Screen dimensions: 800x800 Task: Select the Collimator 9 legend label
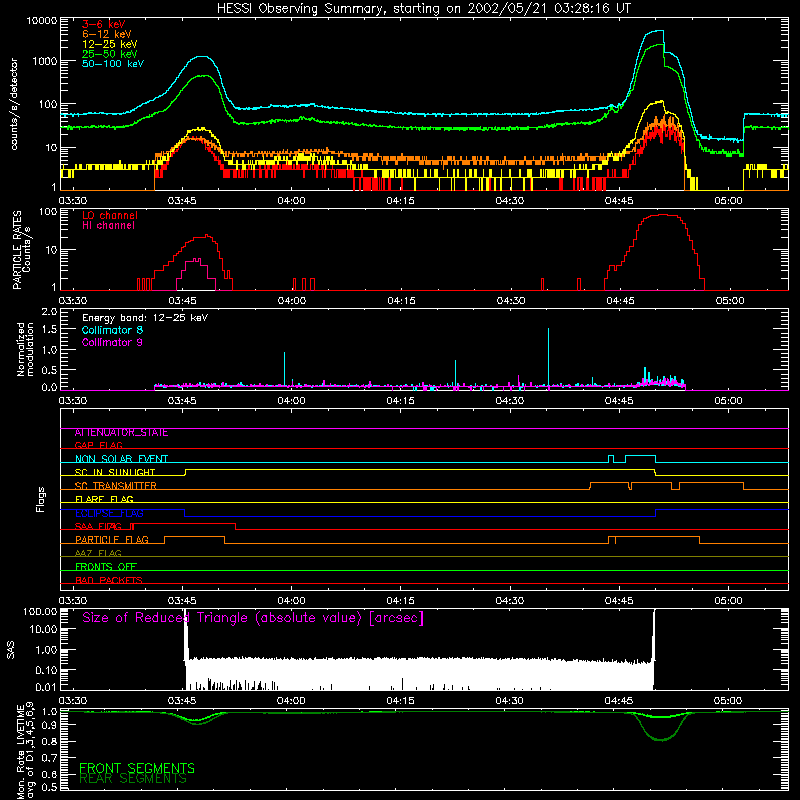click(x=112, y=343)
